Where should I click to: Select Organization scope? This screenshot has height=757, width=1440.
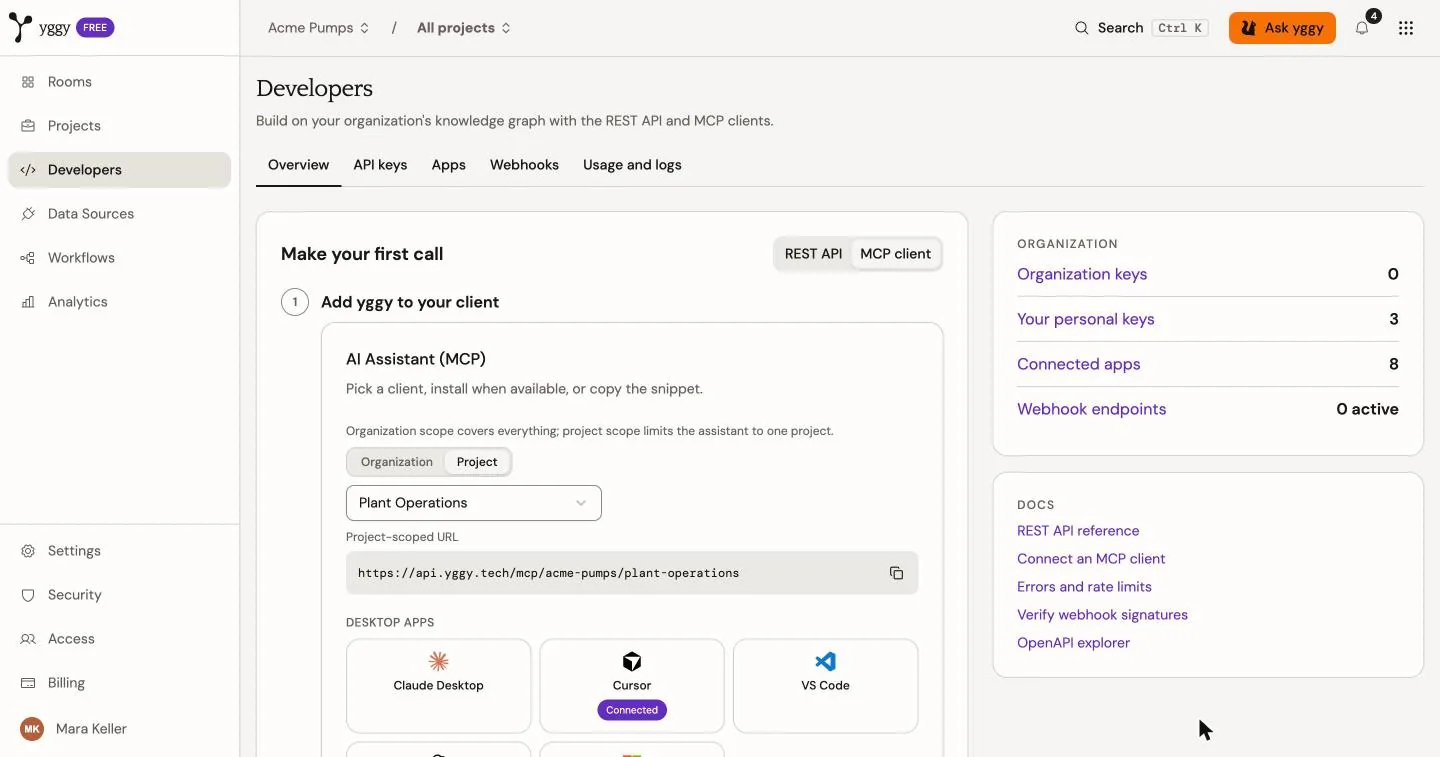click(397, 462)
